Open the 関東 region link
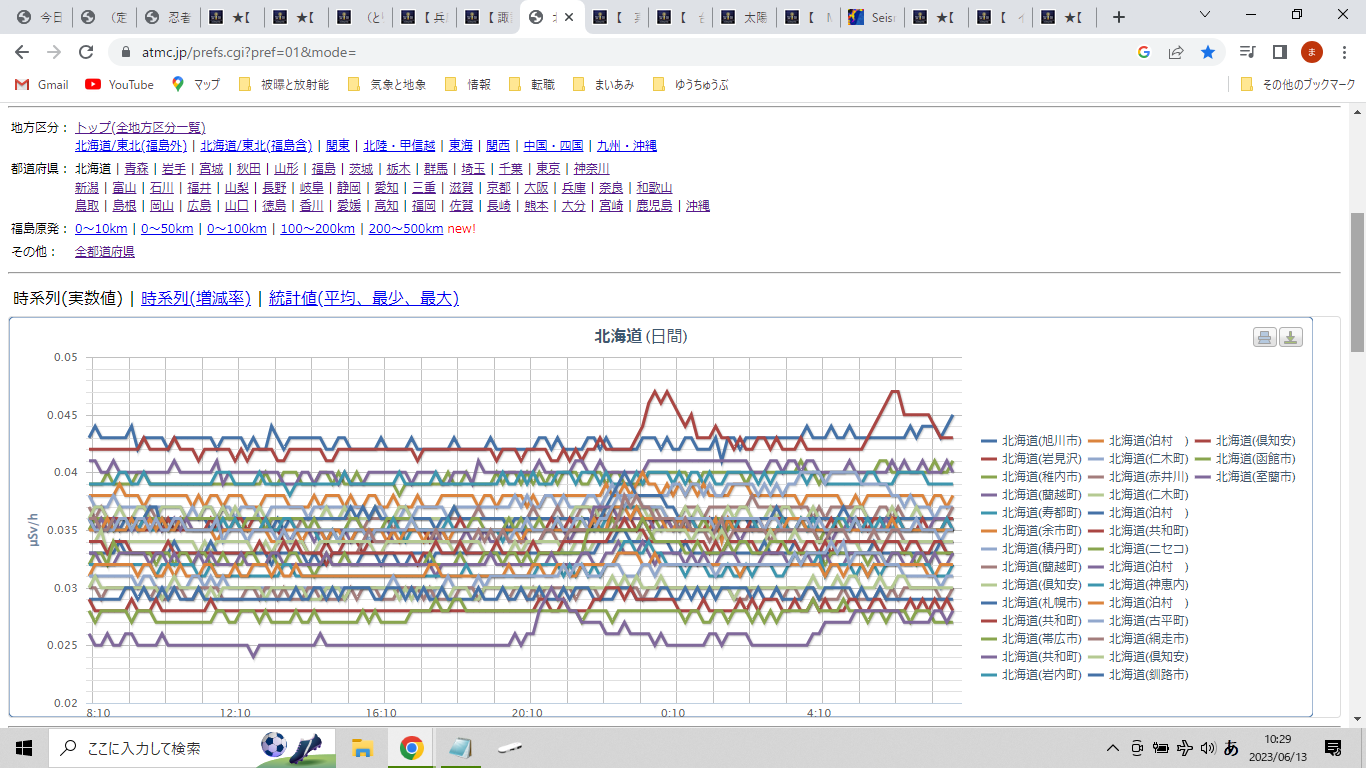This screenshot has height=768, width=1366. (338, 146)
